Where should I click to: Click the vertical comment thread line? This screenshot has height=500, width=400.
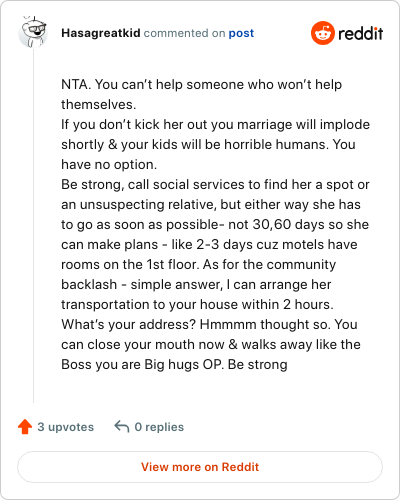33,227
